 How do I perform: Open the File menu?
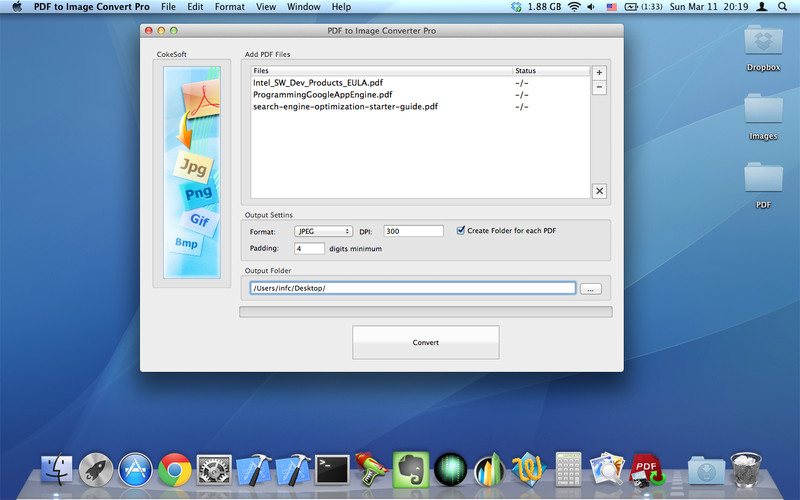coord(168,7)
